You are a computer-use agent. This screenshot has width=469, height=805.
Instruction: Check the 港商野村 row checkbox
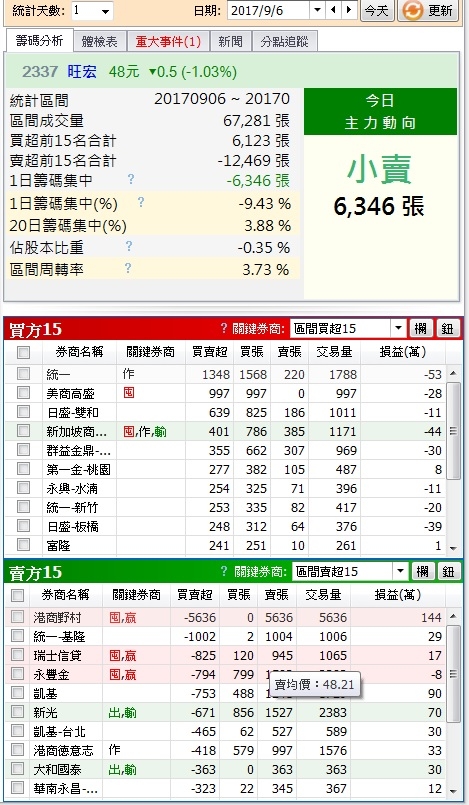click(x=17, y=617)
